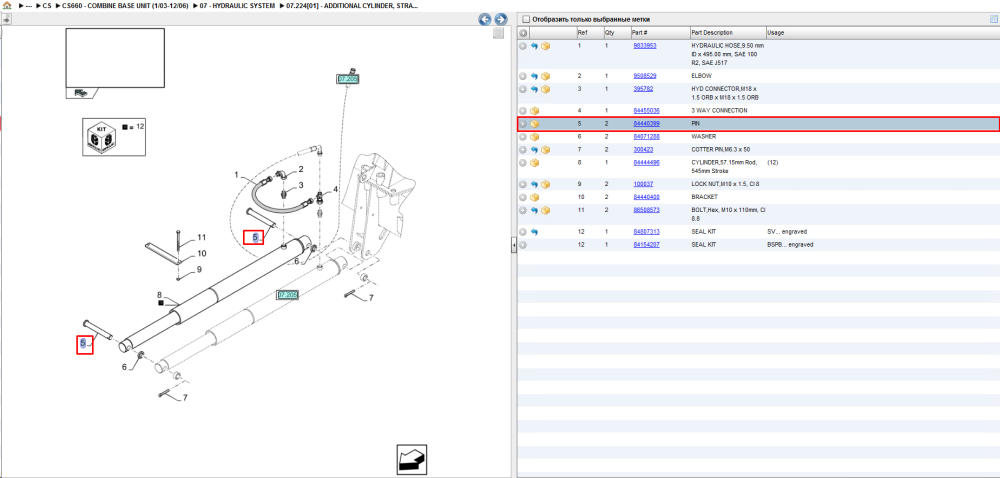Click blue replacement arrow for ELBOW row
Viewport: 1000px width, 478px height.
[534, 76]
